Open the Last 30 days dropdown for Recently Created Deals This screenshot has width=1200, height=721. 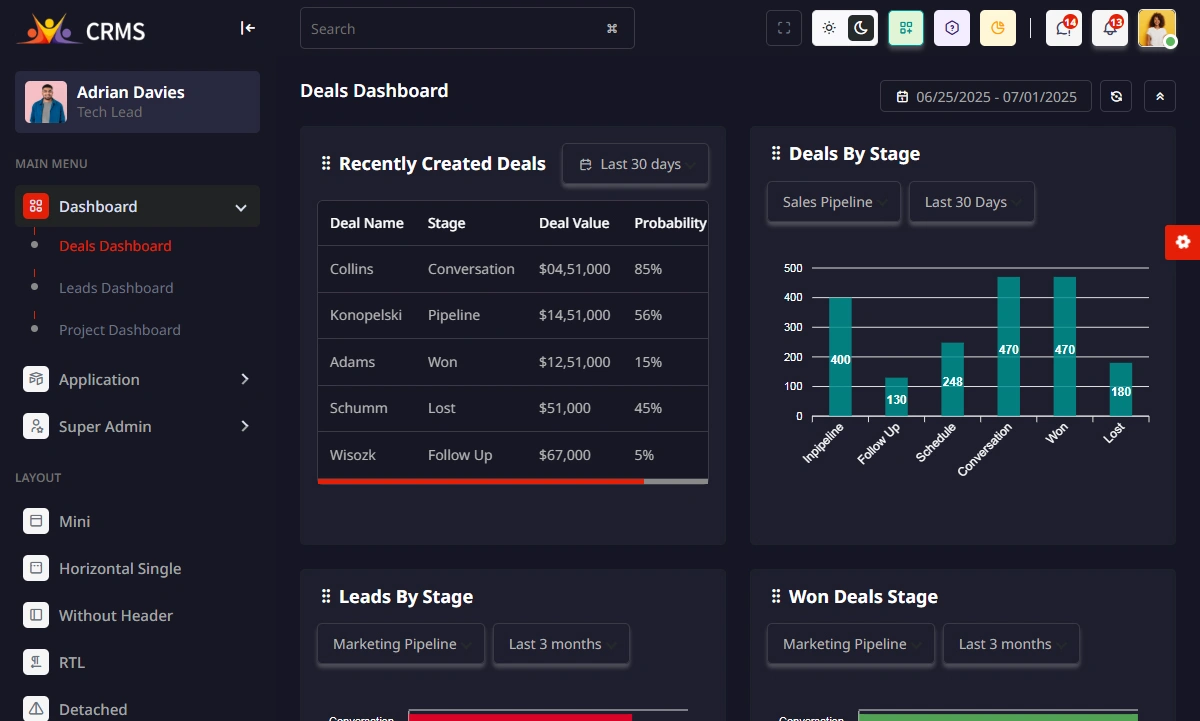635,163
